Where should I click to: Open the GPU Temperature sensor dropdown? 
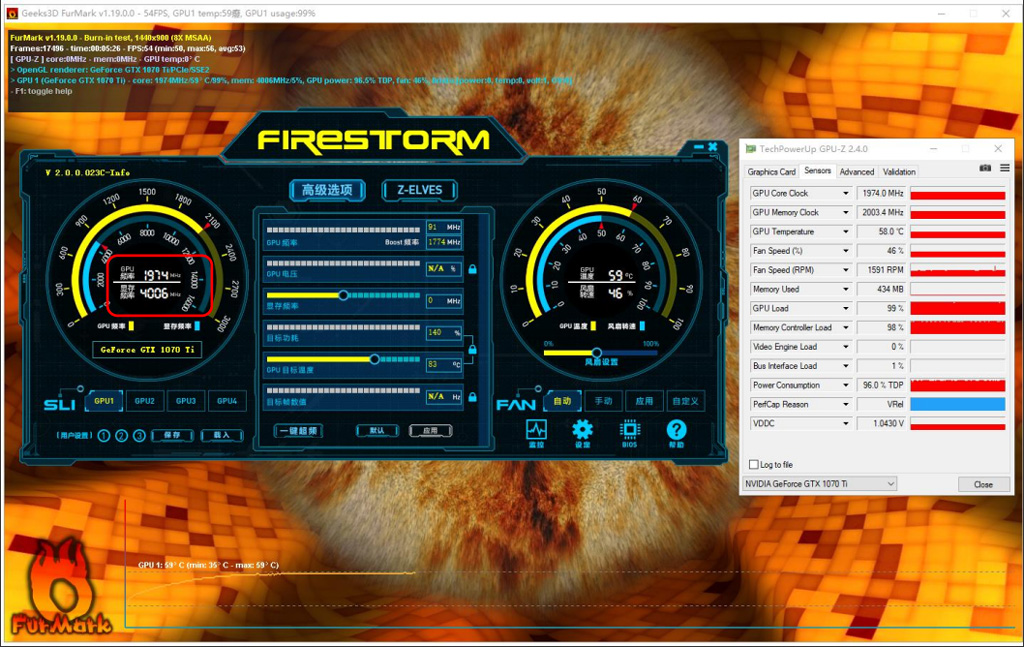[846, 232]
